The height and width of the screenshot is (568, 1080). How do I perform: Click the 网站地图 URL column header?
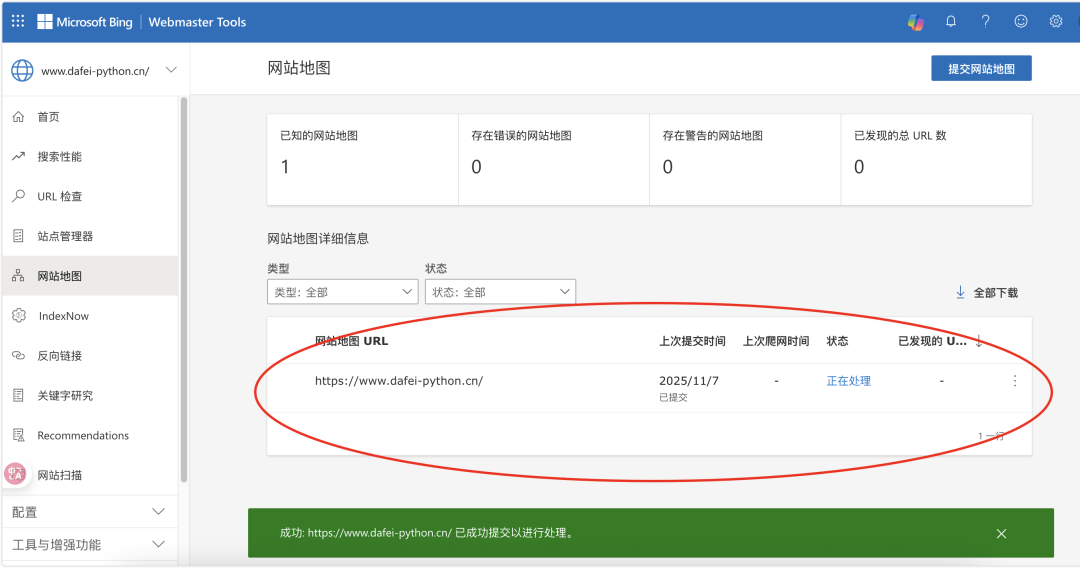click(x=351, y=341)
